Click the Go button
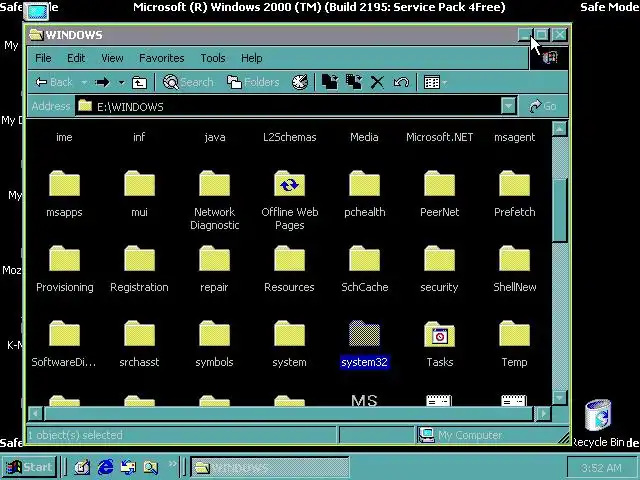Screen dimensions: 640x480 point(543,107)
